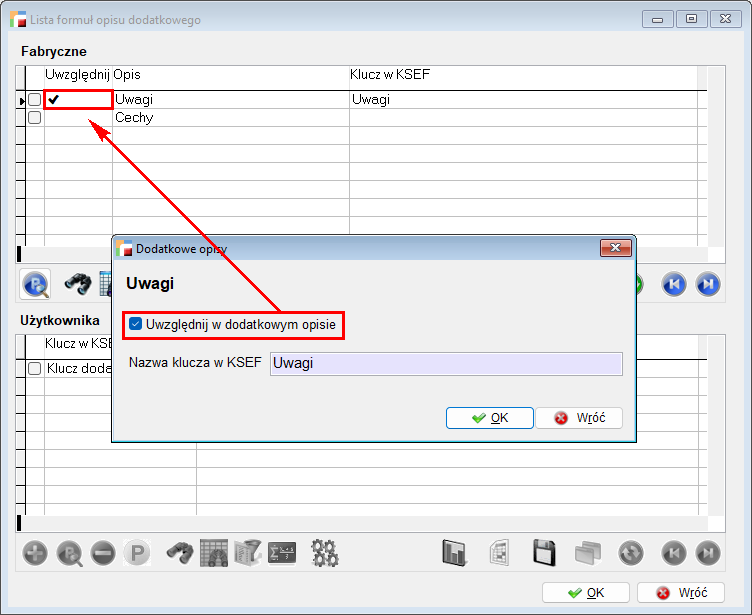Click the refresh icon in the Użytkownika toolbar

tap(630, 552)
